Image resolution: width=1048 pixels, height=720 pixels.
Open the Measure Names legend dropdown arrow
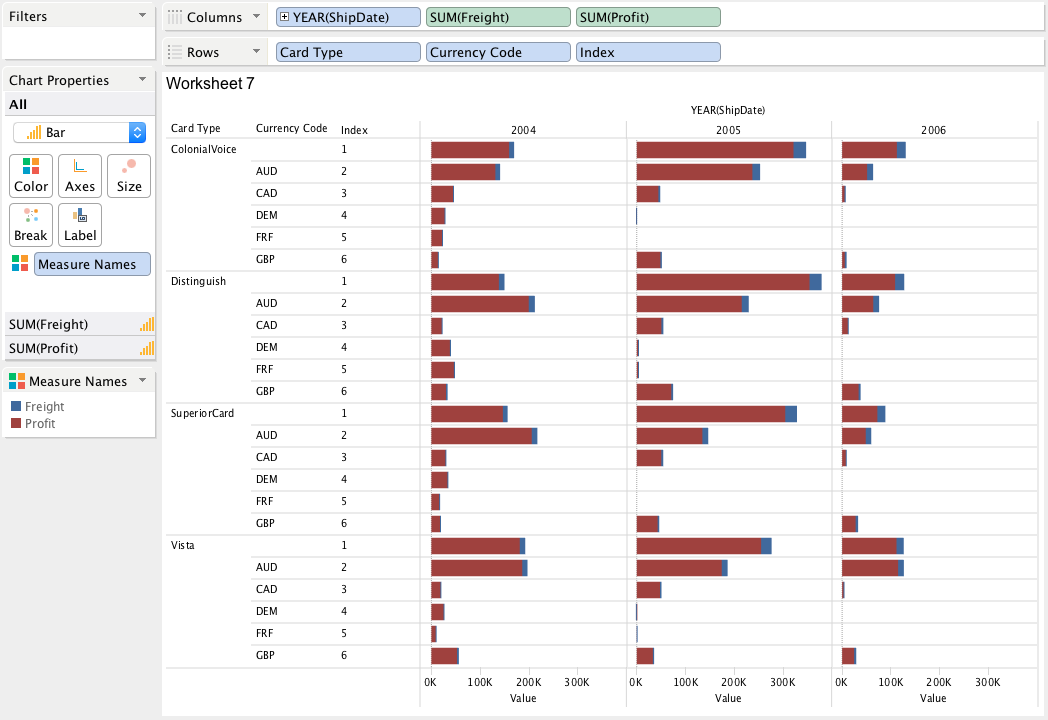142,380
